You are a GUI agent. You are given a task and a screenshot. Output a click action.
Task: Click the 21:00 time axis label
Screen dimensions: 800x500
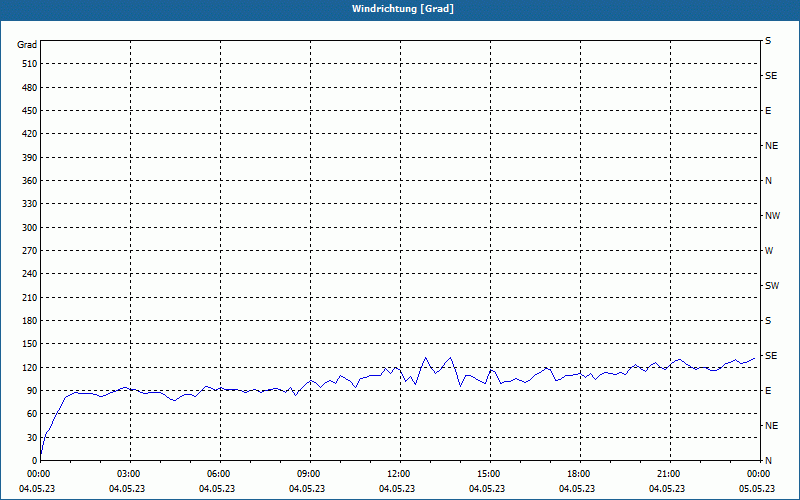[670, 474]
